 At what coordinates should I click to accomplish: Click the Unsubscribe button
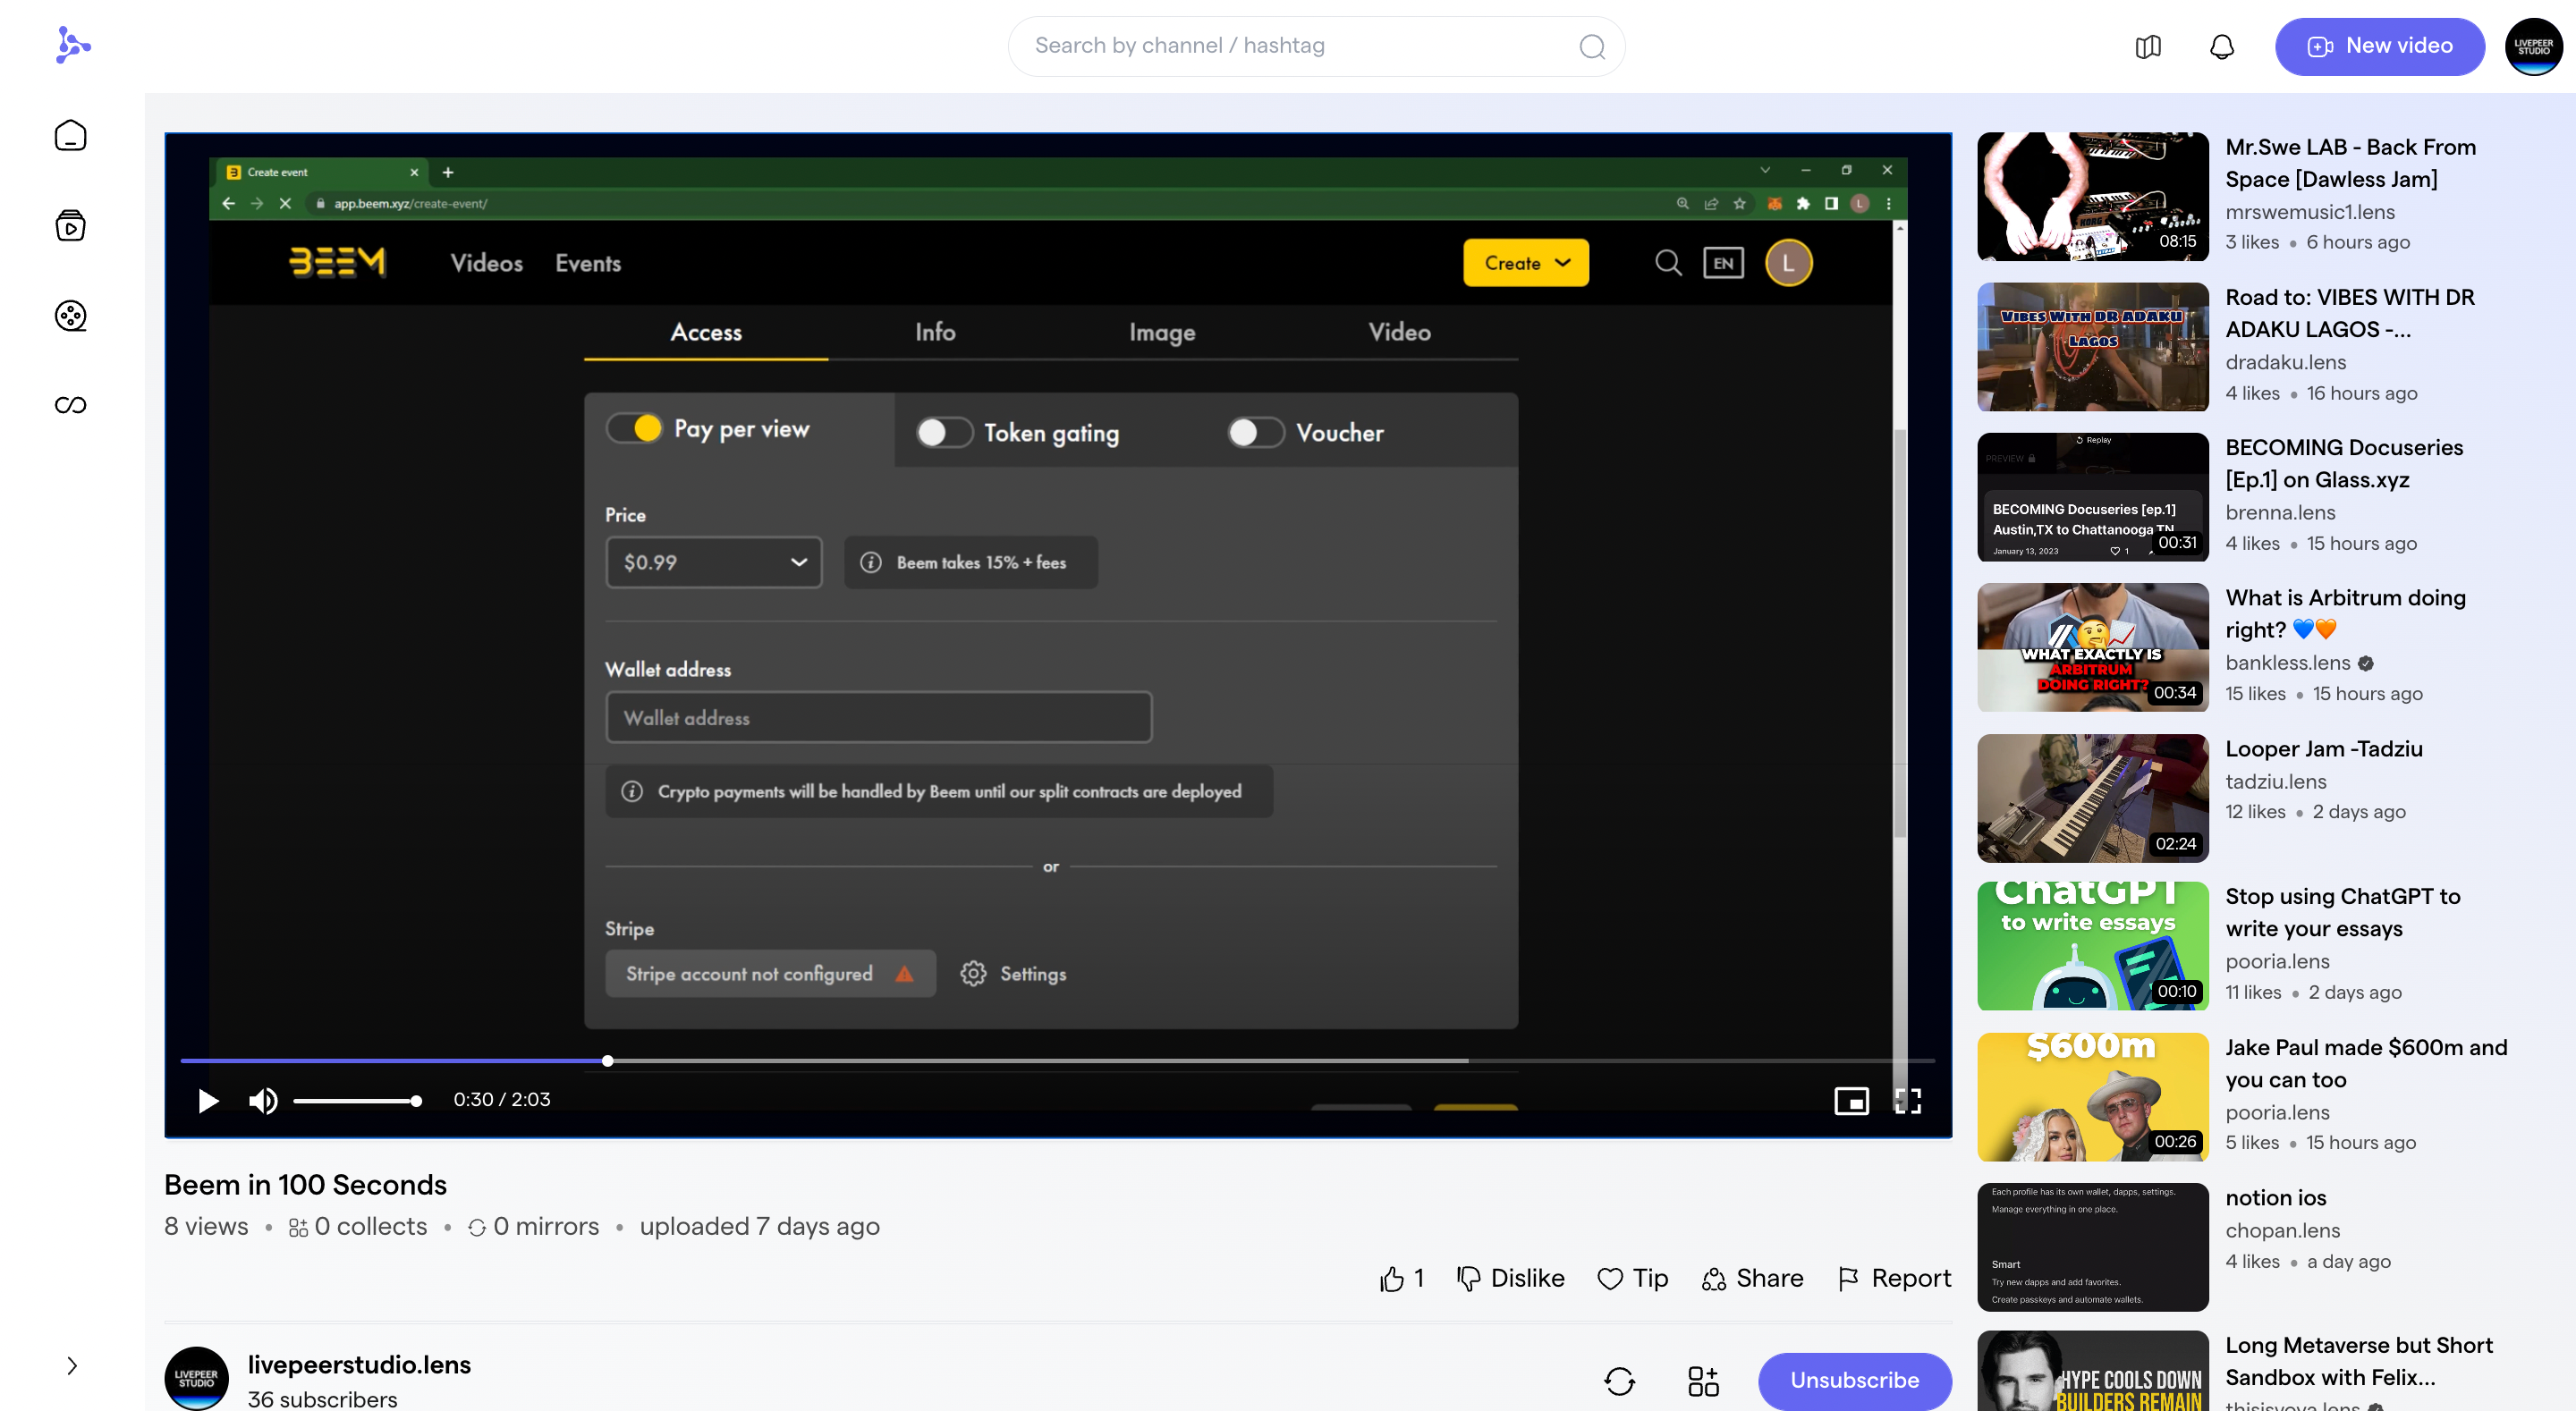tap(1853, 1381)
